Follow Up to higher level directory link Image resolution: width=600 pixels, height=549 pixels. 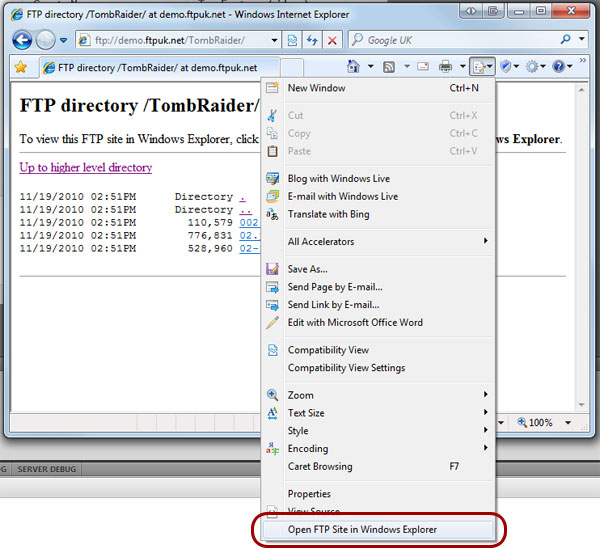(x=86, y=168)
